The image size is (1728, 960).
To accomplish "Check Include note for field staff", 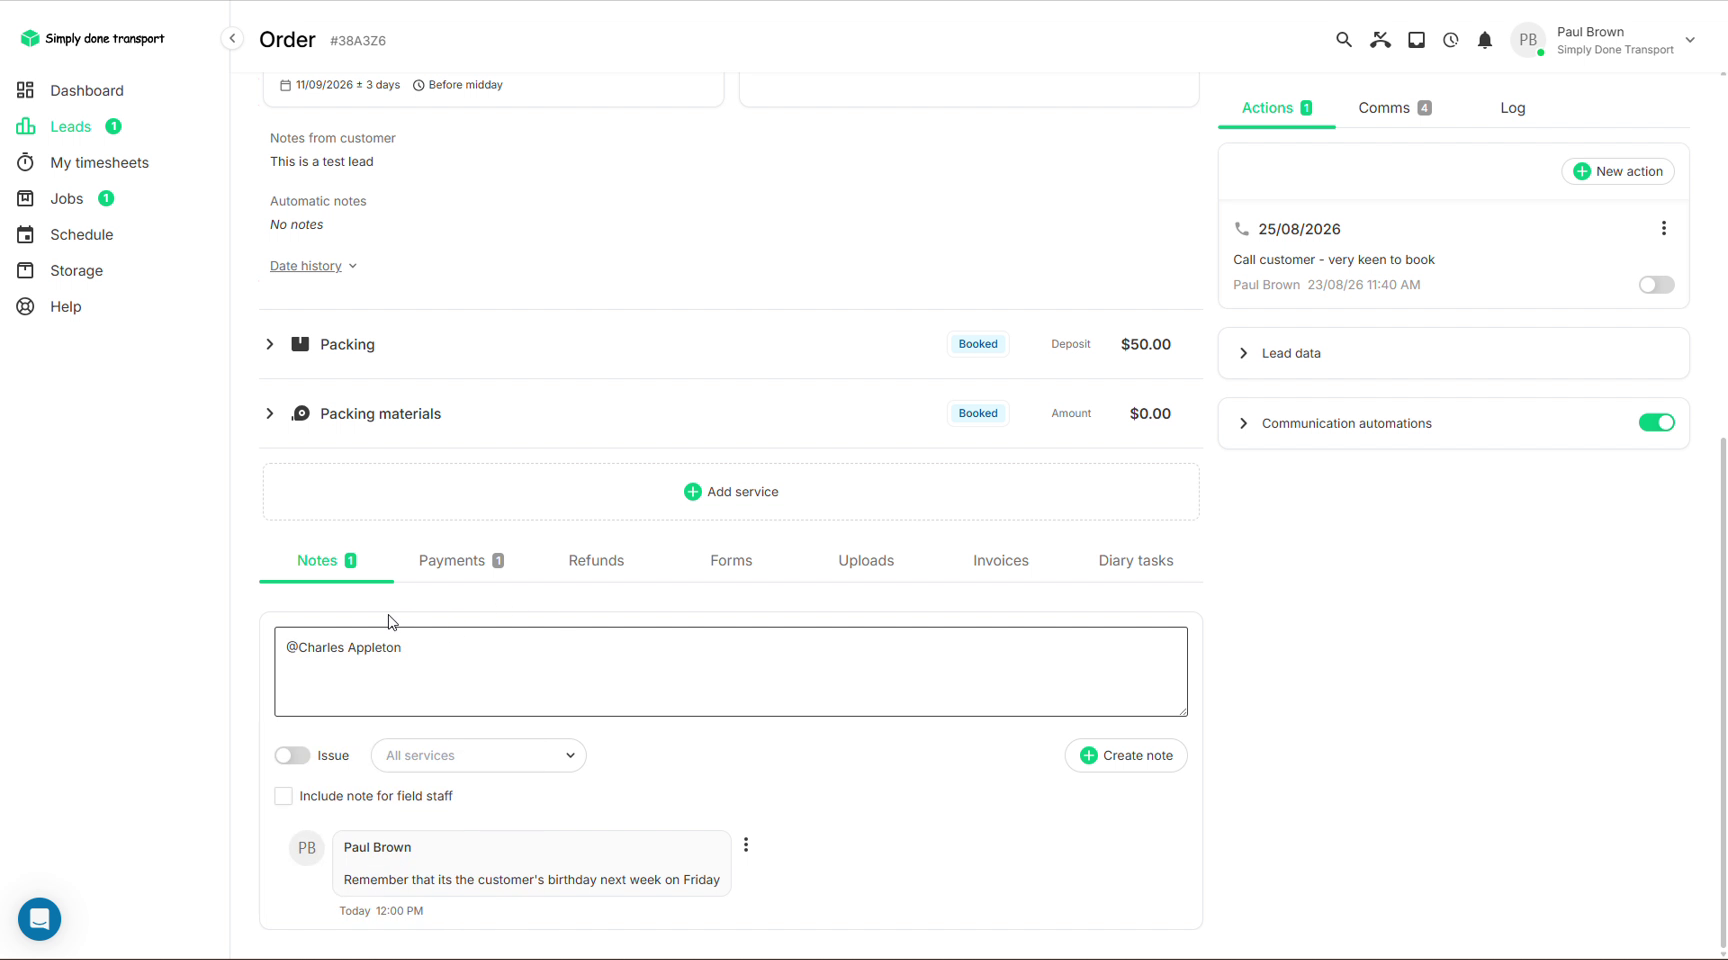I will 284,796.
